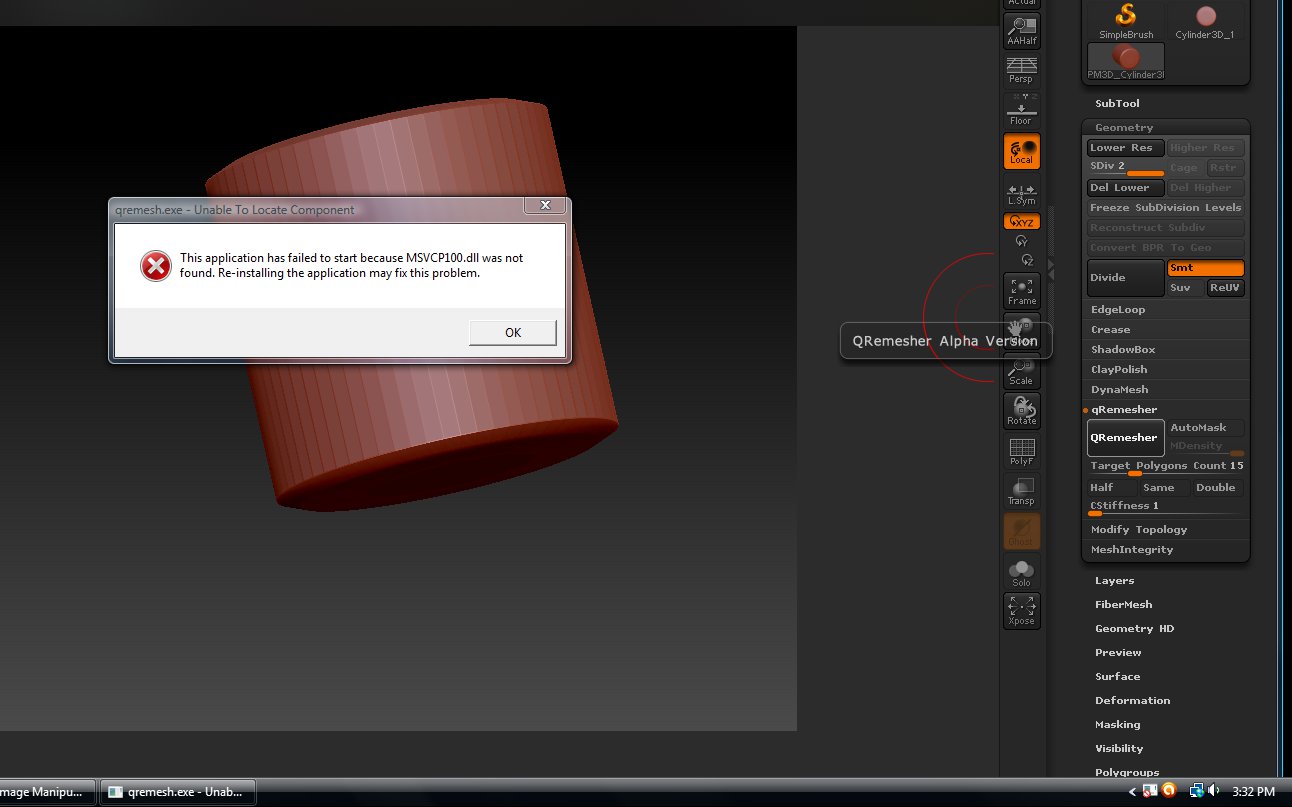Click the Divide button
This screenshot has height=807, width=1292.
coord(1126,278)
